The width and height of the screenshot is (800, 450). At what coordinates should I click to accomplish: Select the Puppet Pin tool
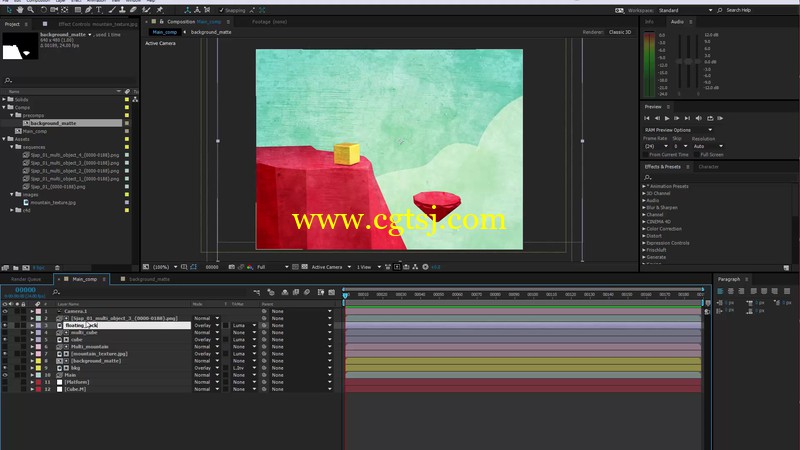(x=159, y=10)
